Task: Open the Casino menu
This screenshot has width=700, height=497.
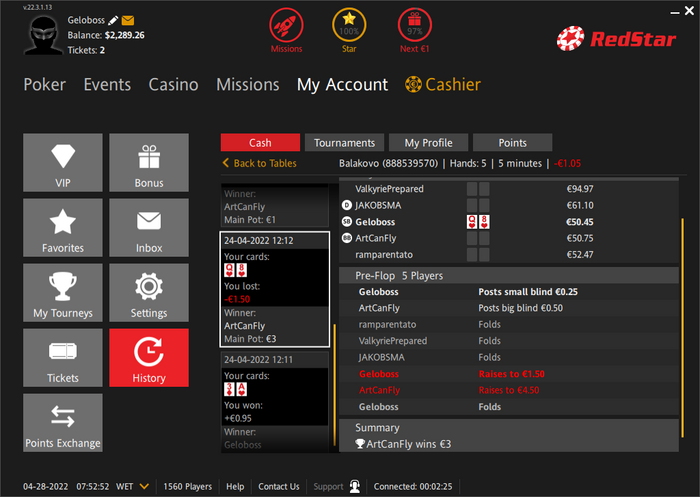Action: [x=173, y=84]
